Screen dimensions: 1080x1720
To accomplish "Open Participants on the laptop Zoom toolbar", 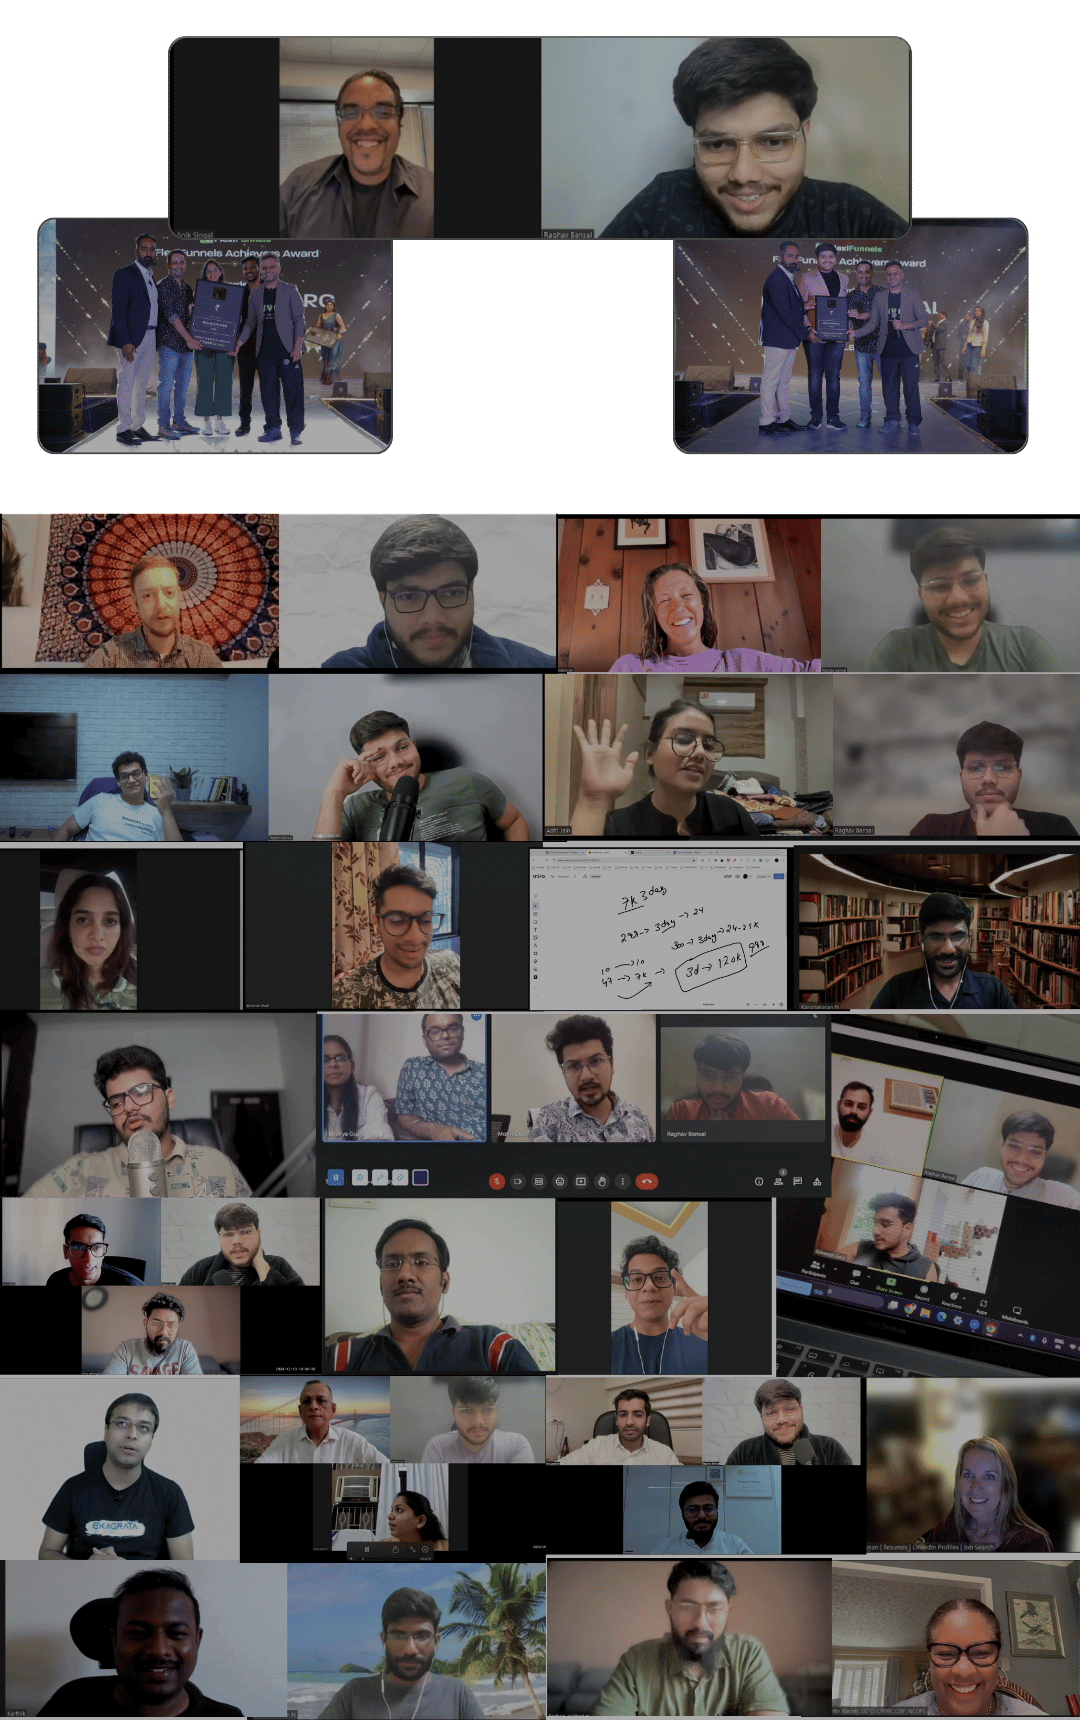I will tap(815, 1269).
